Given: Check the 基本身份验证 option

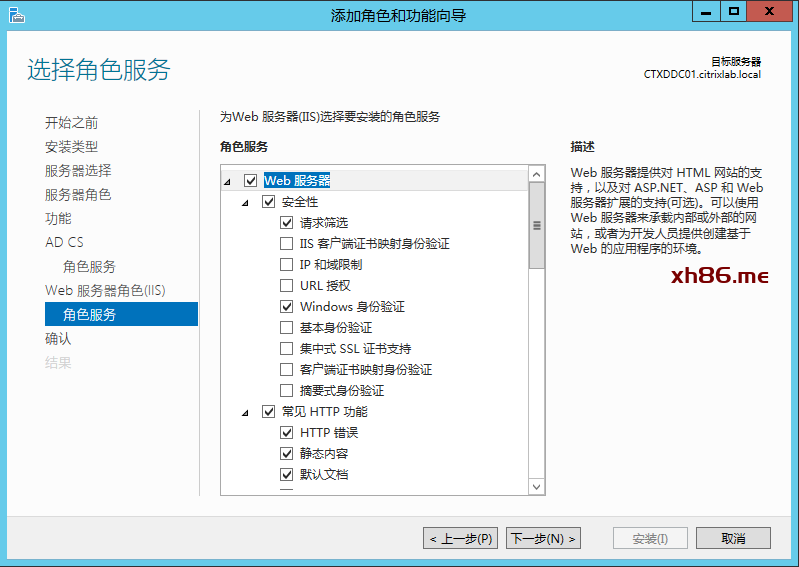Looking at the screenshot, I should 287,328.
